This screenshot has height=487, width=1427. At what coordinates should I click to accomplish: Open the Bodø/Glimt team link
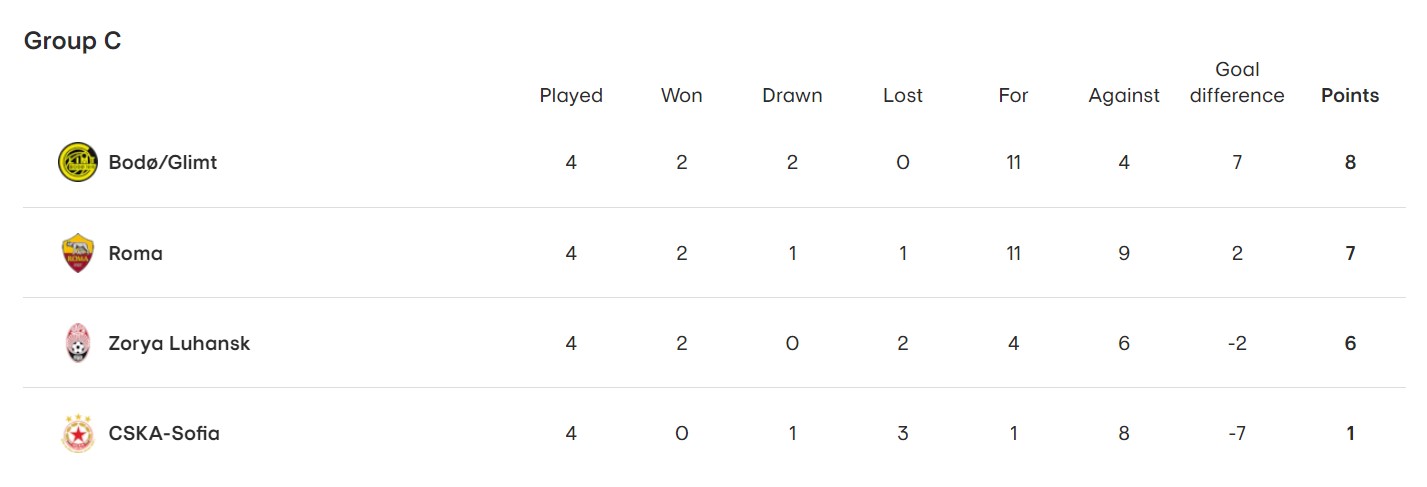(163, 162)
